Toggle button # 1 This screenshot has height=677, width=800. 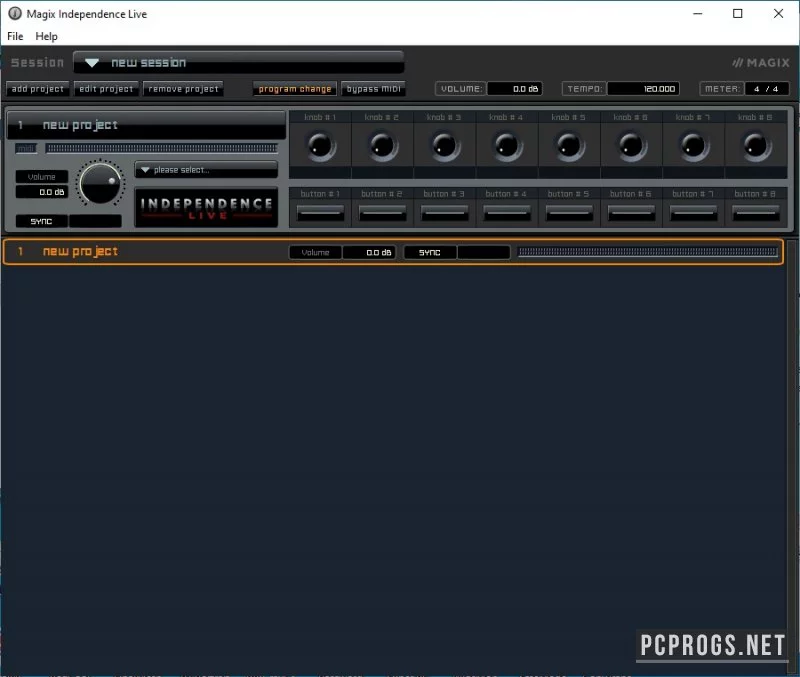pyautogui.click(x=320, y=213)
